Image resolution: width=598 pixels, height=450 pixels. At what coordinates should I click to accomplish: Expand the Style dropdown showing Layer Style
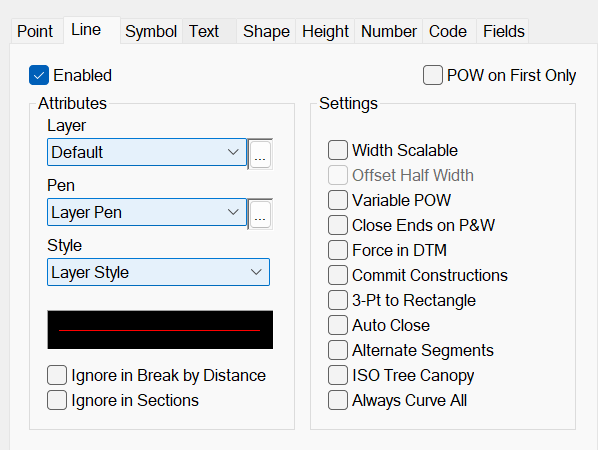click(x=158, y=272)
